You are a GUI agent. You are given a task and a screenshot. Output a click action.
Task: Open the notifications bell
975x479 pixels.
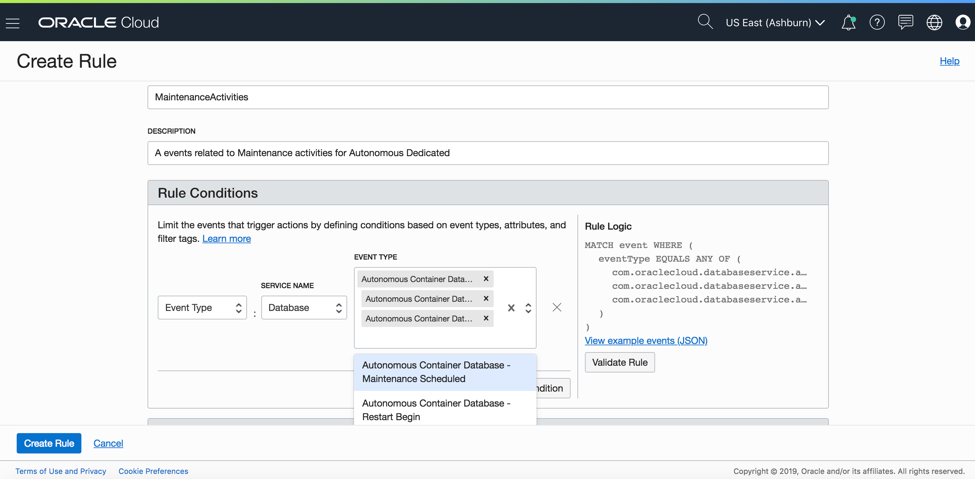(x=848, y=22)
